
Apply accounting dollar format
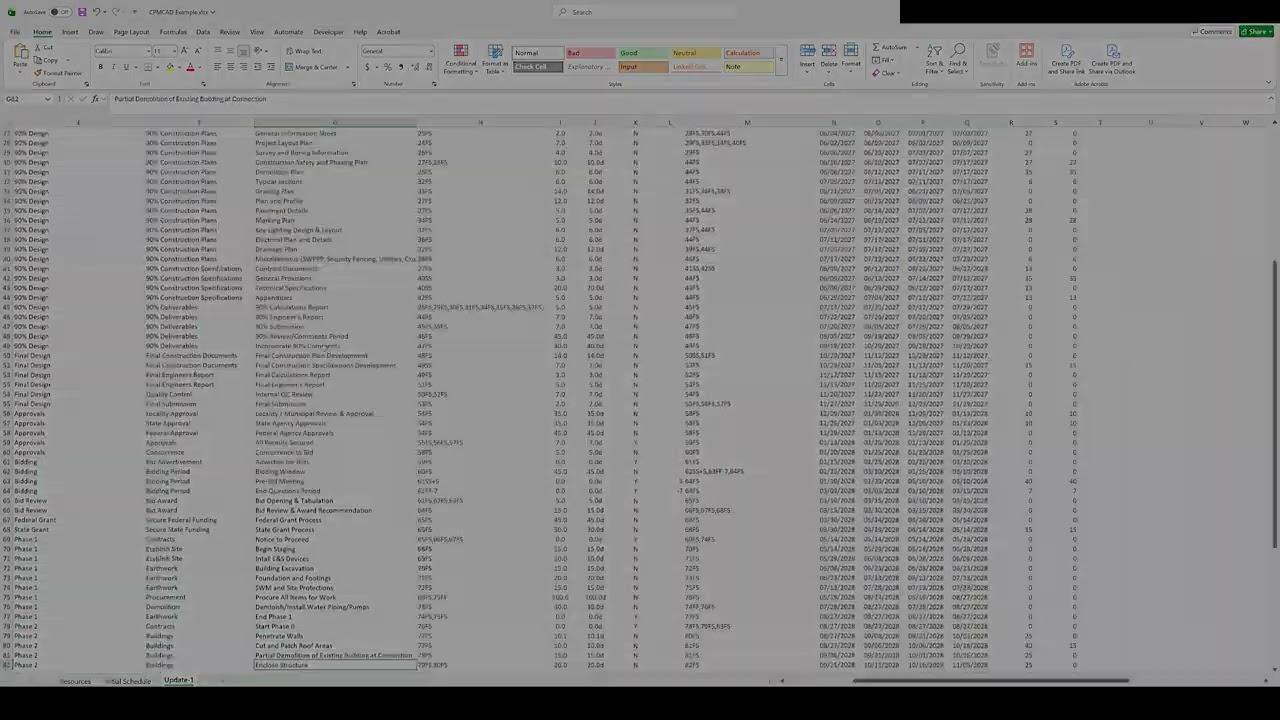[367, 67]
